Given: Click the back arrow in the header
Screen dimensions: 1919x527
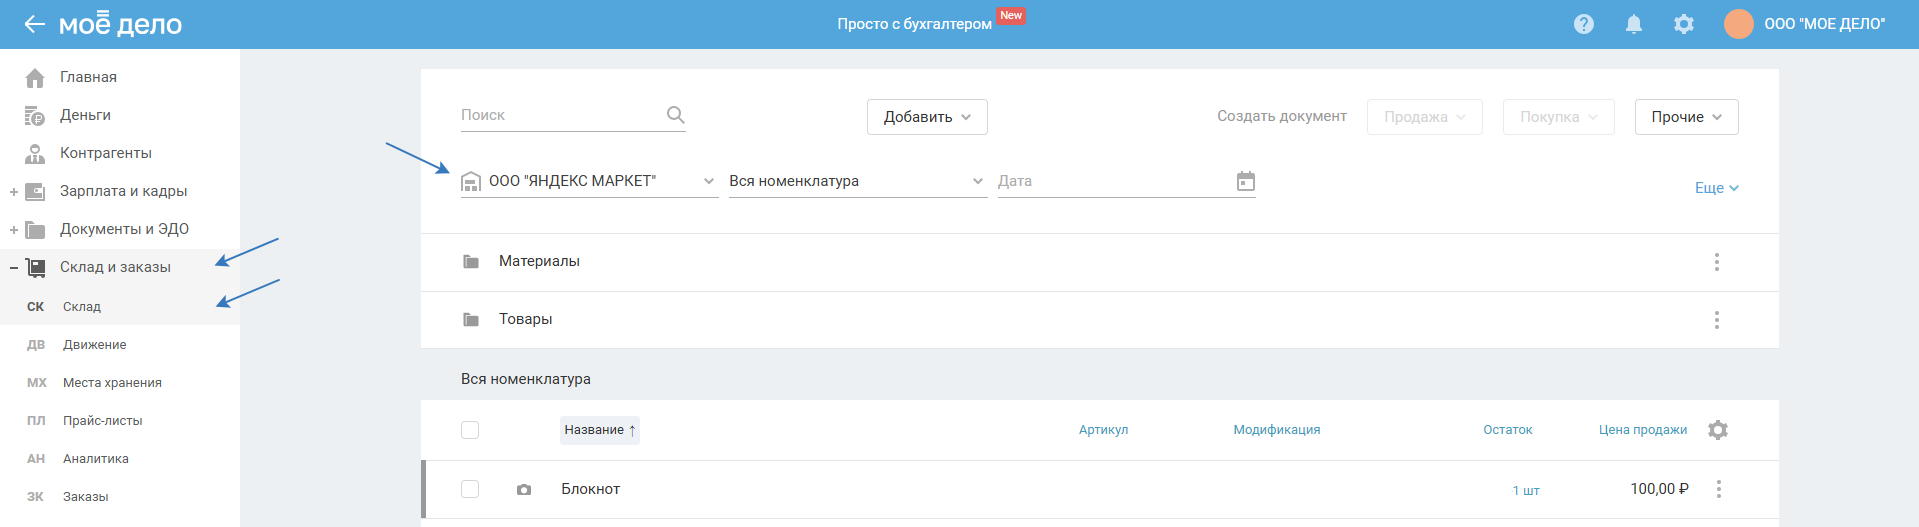Looking at the screenshot, I should click(34, 24).
